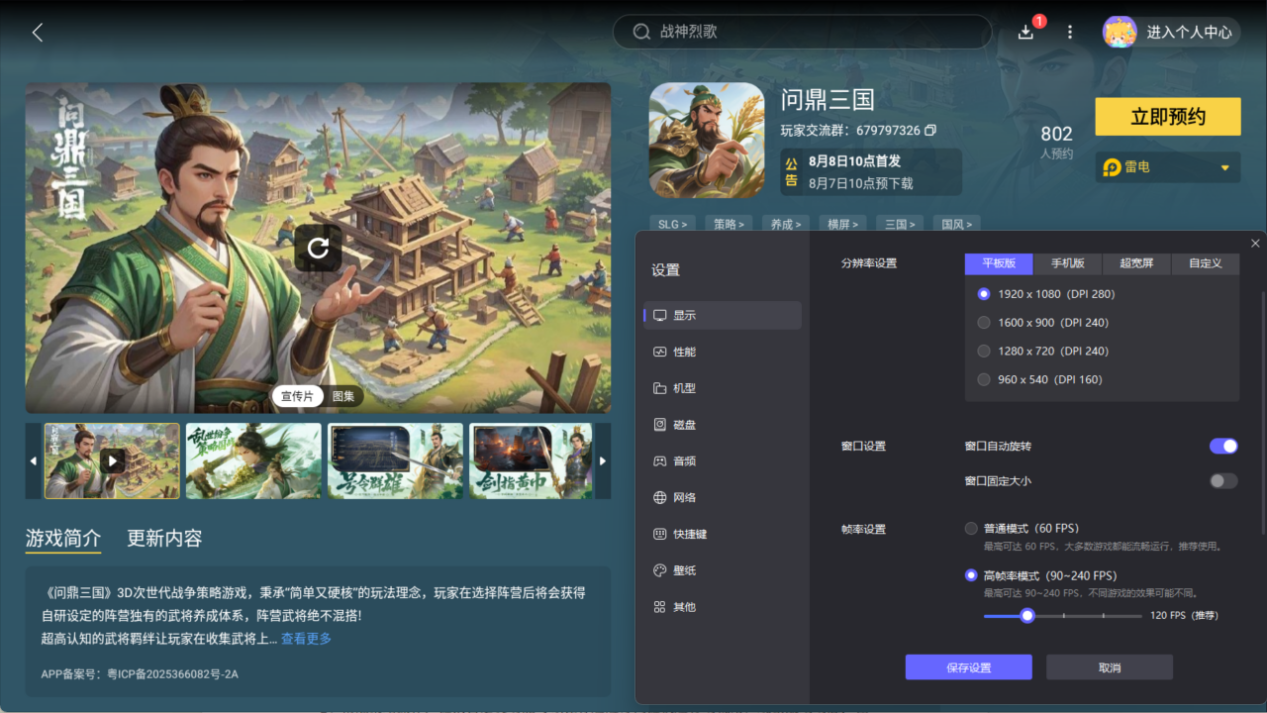Set FPS slider to rightmost track section
1267x713 pixels.
pyautogui.click(x=1122, y=616)
